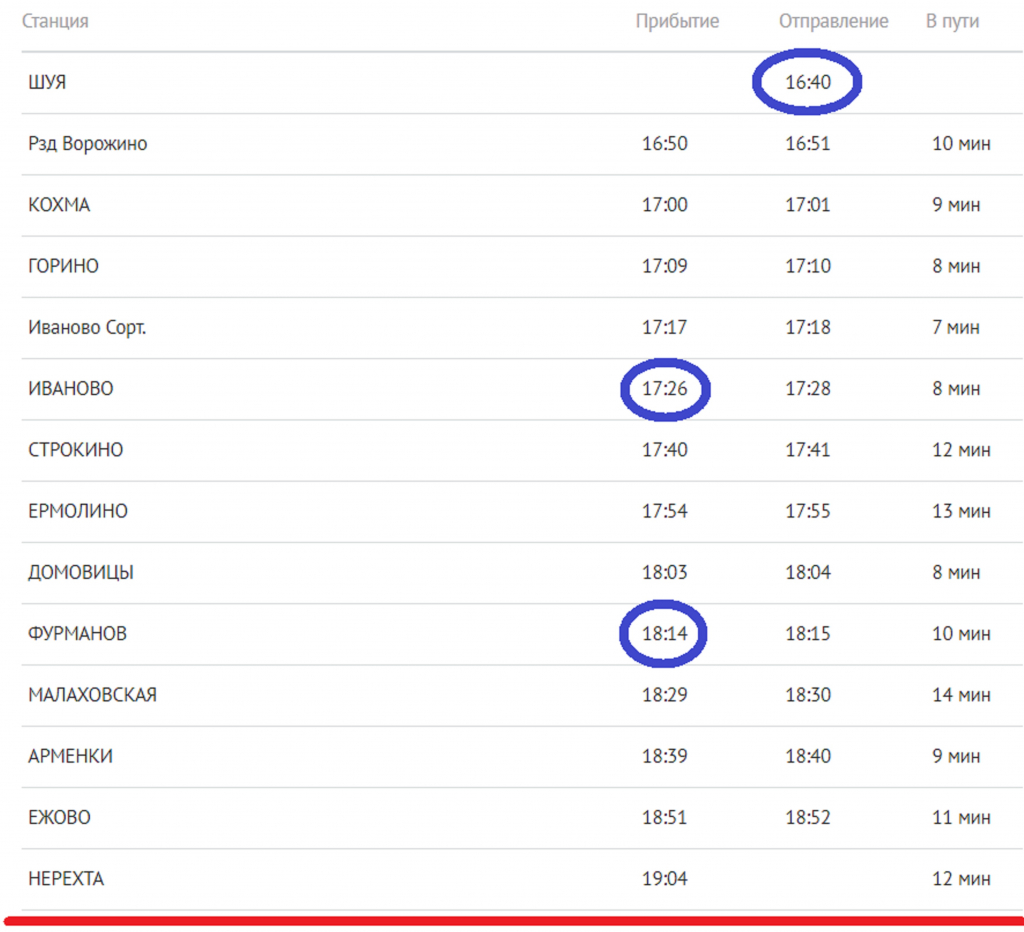This screenshot has height=932, width=1024.
Task: Select the "Отправление" column header
Action: point(833,22)
